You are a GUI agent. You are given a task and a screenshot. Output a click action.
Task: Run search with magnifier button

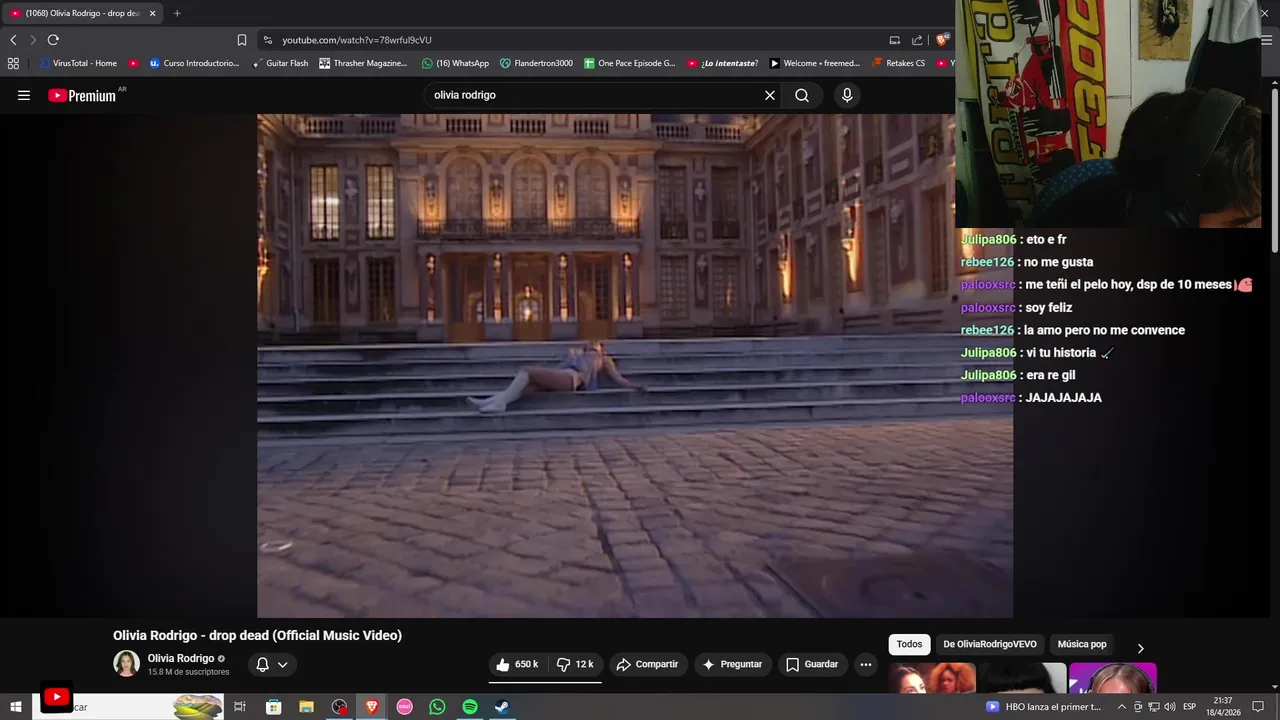802,95
